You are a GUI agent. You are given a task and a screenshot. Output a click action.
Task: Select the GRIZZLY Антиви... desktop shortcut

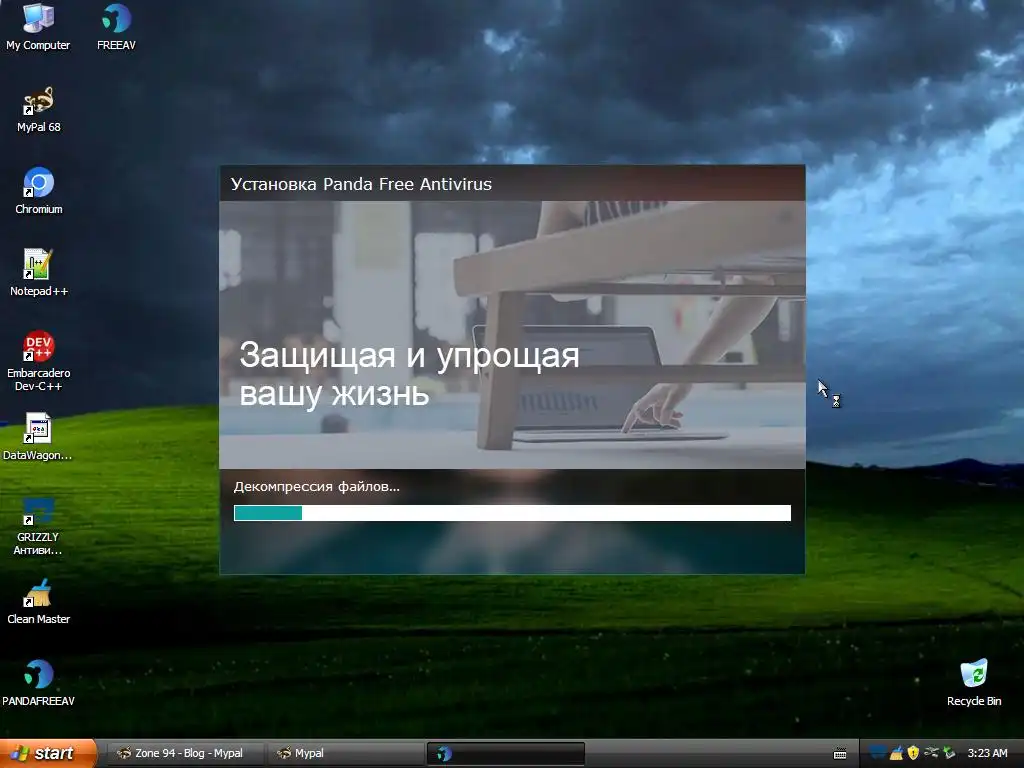(38, 526)
